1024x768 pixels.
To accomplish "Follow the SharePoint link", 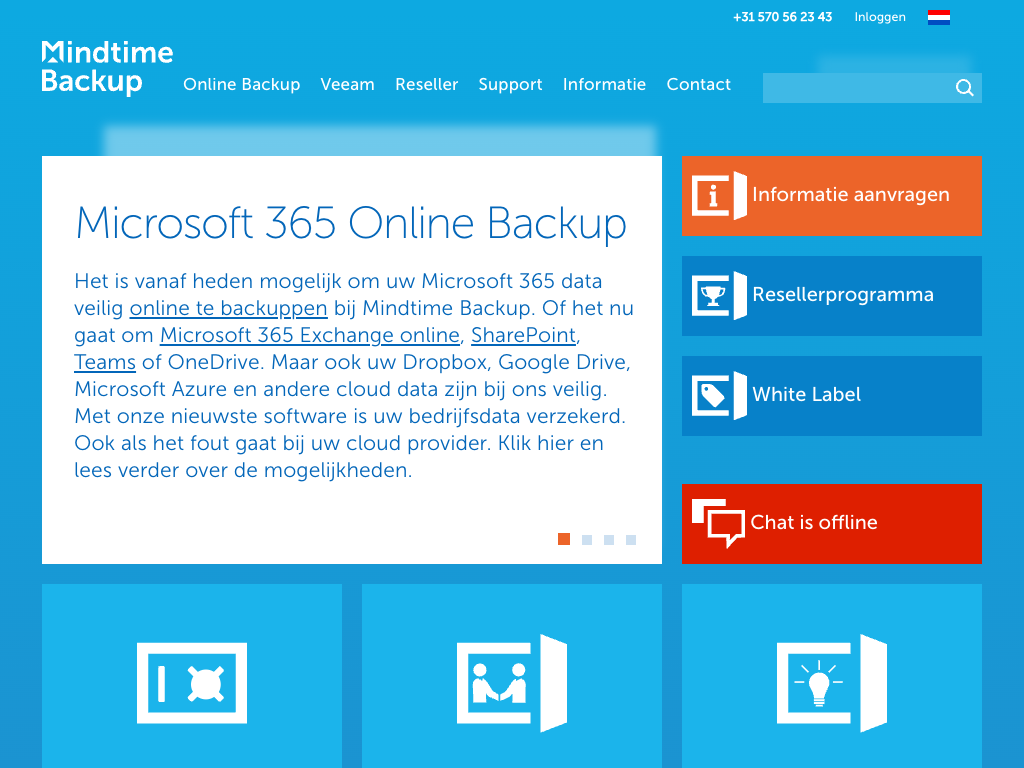I will pos(524,335).
